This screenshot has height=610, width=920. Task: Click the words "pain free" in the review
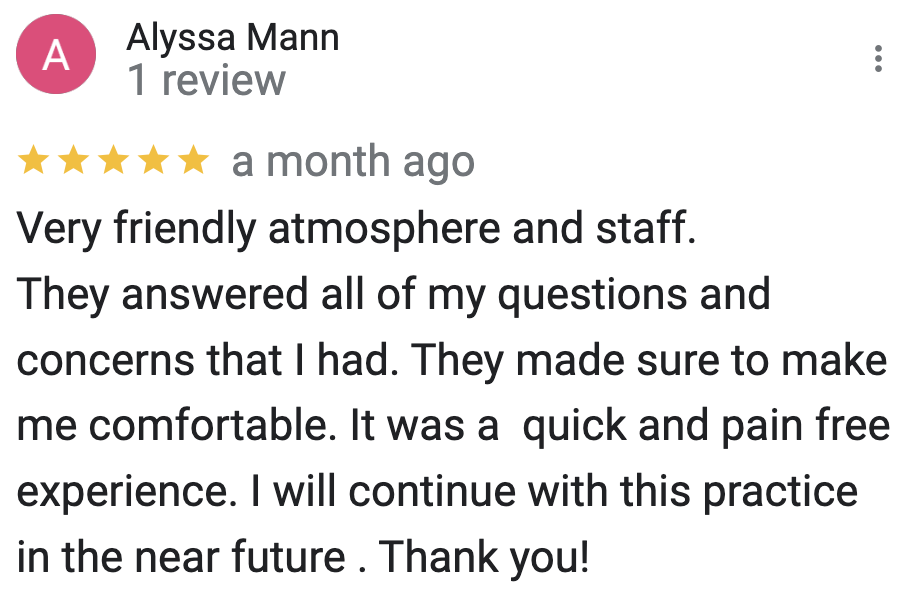[806, 426]
